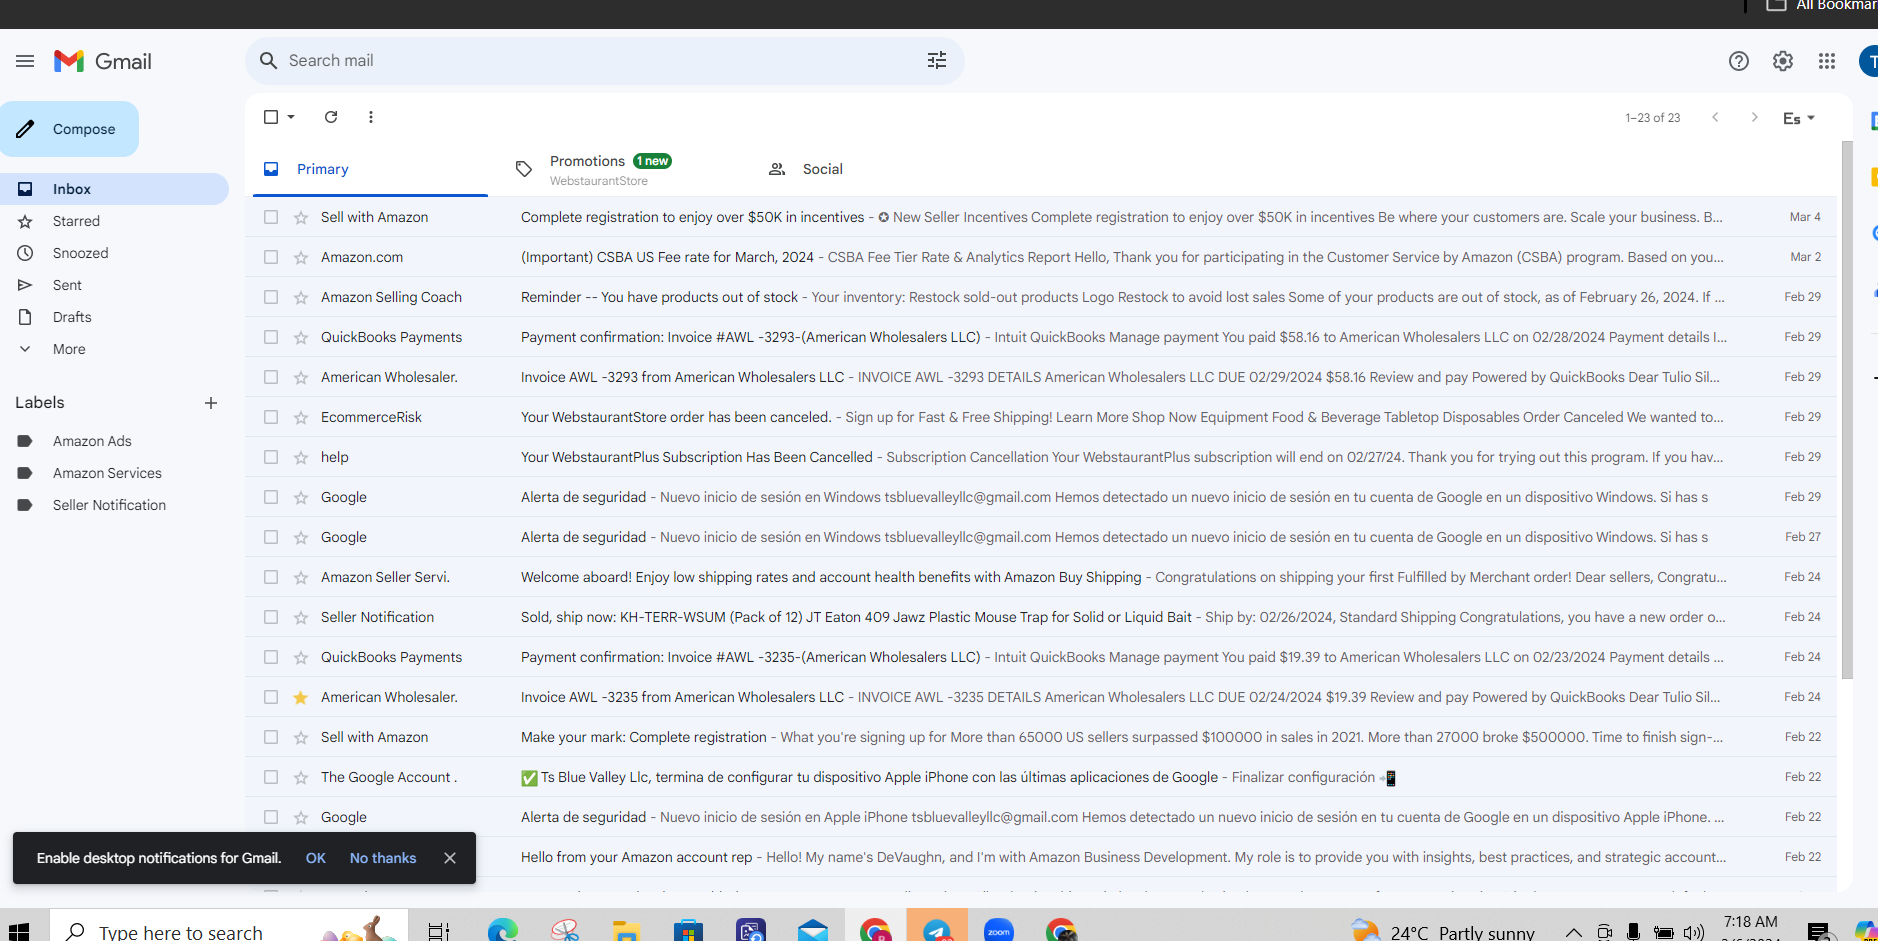Image resolution: width=1878 pixels, height=941 pixels.
Task: Unstar the Invoice AWL-3235 email
Action: click(x=300, y=697)
